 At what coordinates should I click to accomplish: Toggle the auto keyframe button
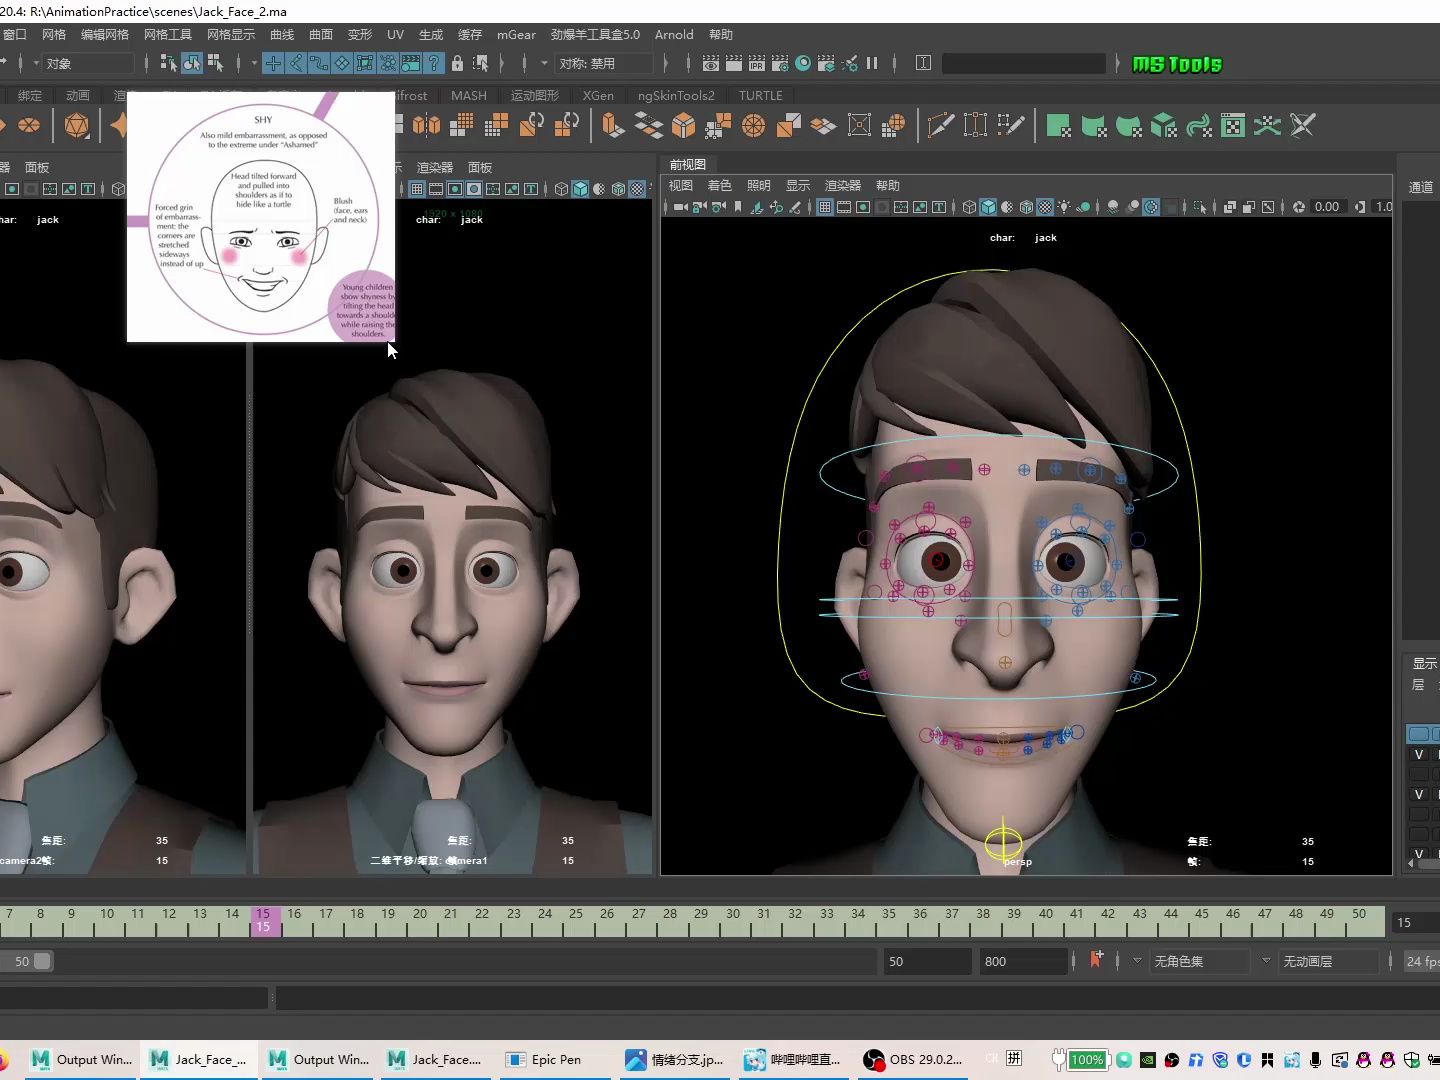click(1096, 961)
